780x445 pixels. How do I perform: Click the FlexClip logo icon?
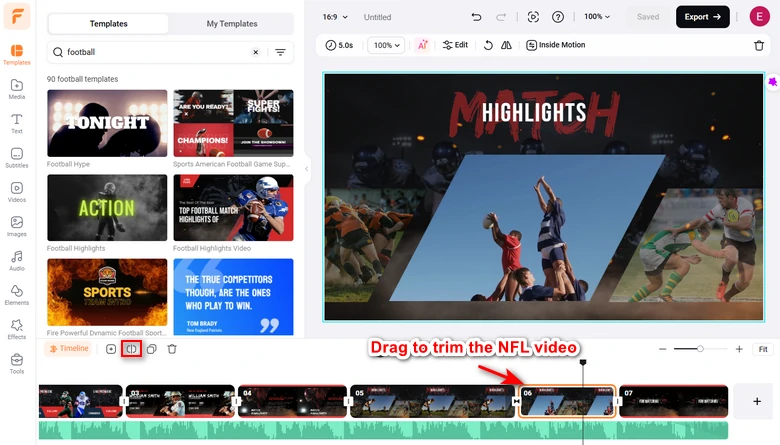17,15
